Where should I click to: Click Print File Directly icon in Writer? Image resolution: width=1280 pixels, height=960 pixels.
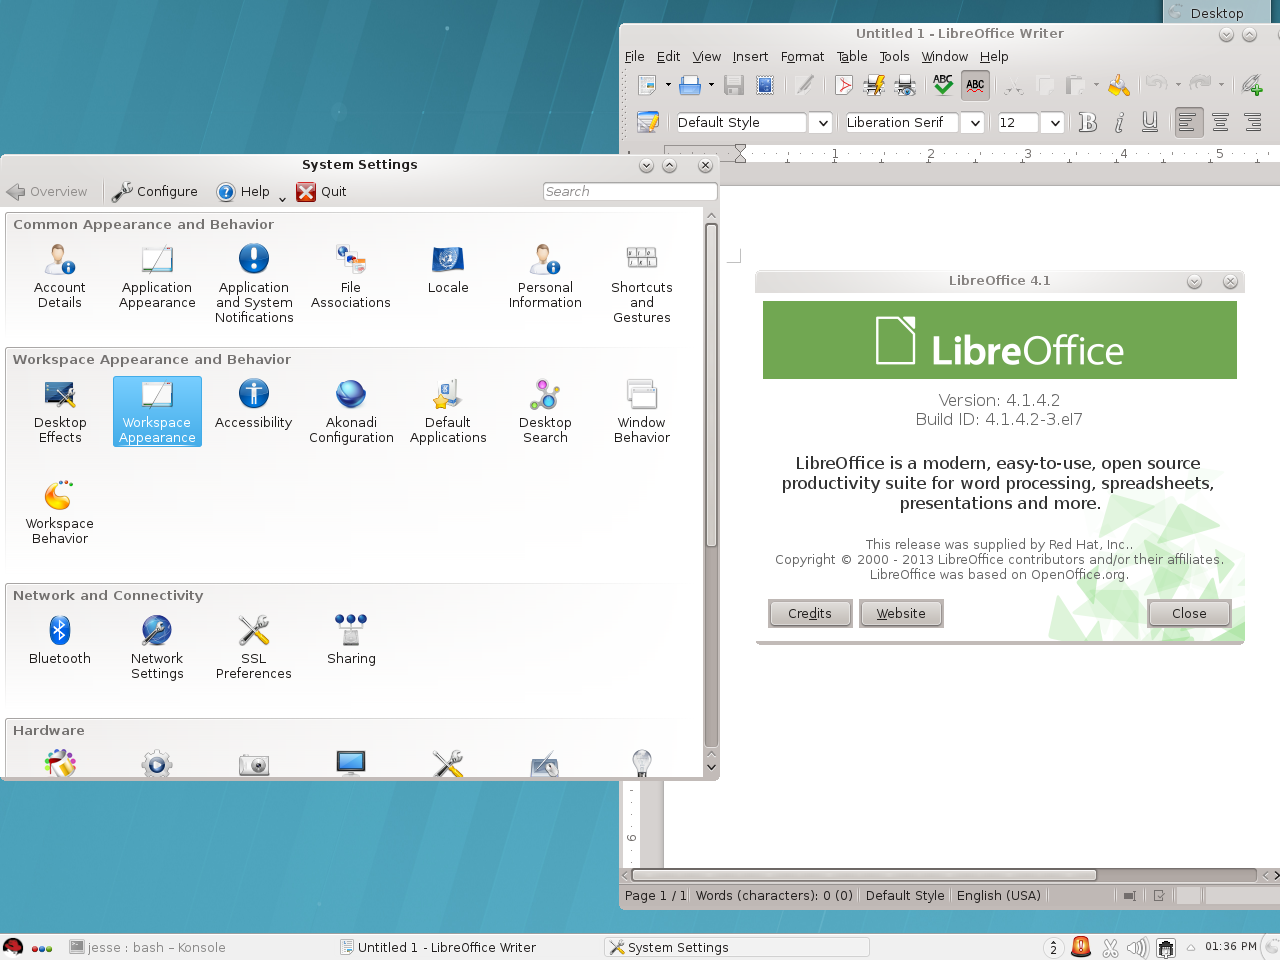(875, 85)
